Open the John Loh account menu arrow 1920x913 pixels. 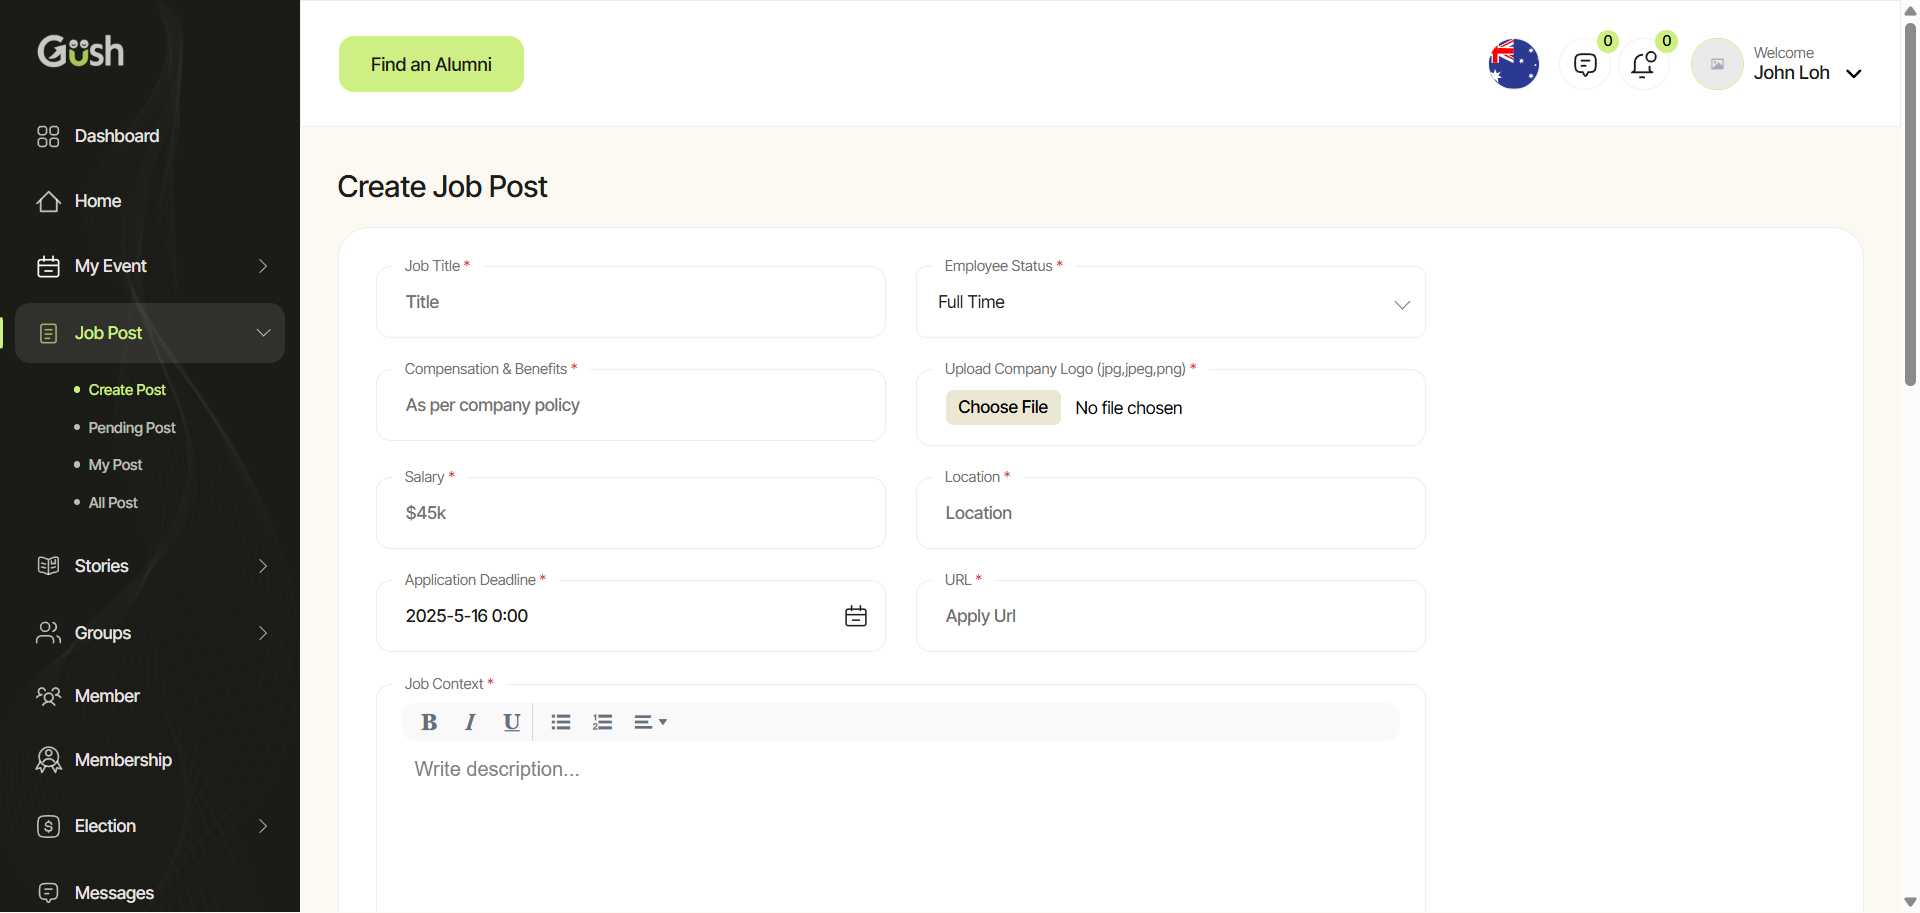click(x=1853, y=73)
